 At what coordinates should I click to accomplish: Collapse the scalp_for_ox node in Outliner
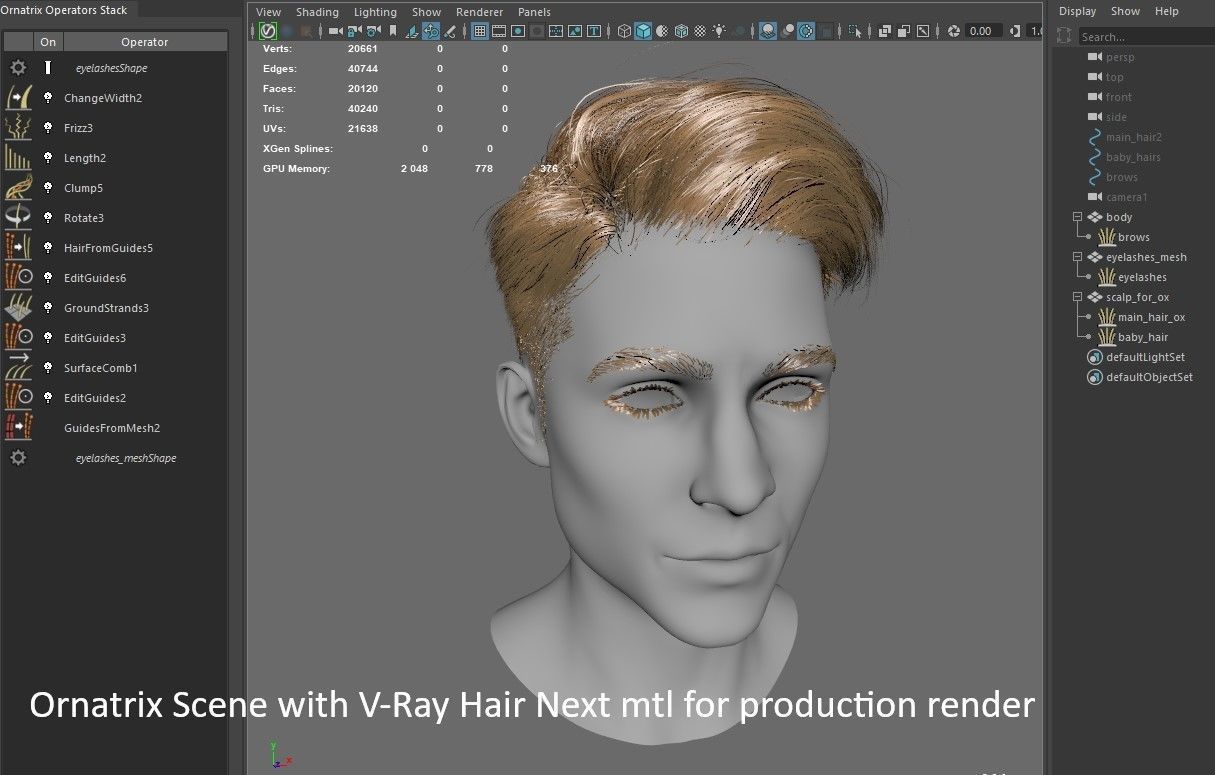1077,297
